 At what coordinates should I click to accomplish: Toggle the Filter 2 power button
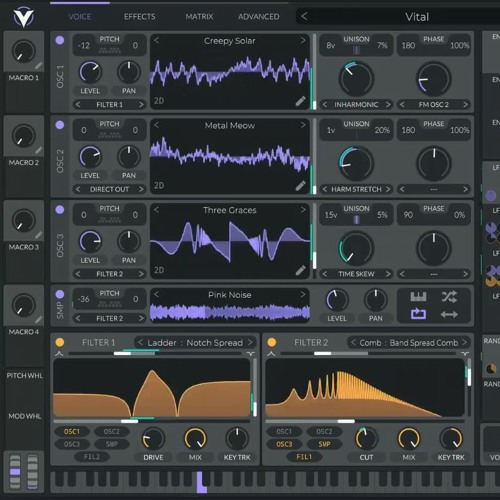pos(272,342)
